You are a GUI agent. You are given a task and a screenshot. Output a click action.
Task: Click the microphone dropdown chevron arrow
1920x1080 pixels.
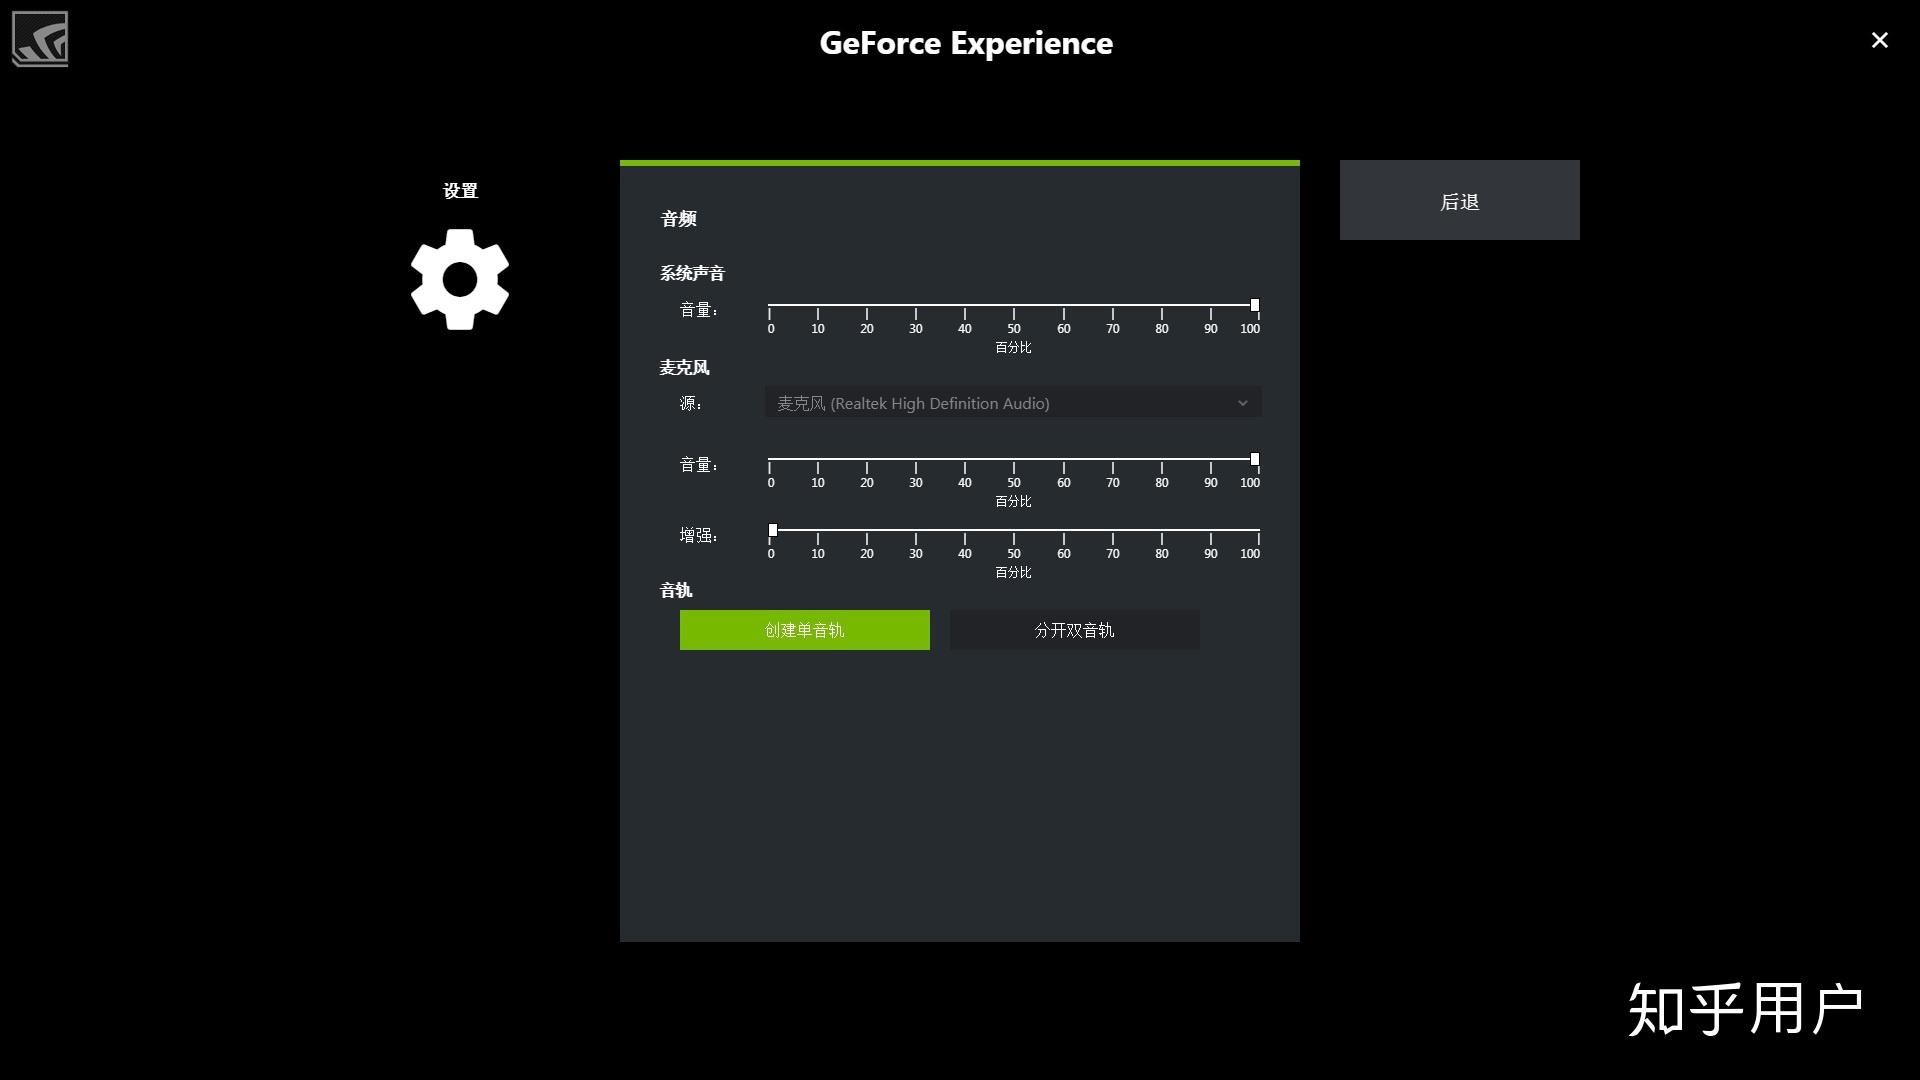pos(1242,403)
